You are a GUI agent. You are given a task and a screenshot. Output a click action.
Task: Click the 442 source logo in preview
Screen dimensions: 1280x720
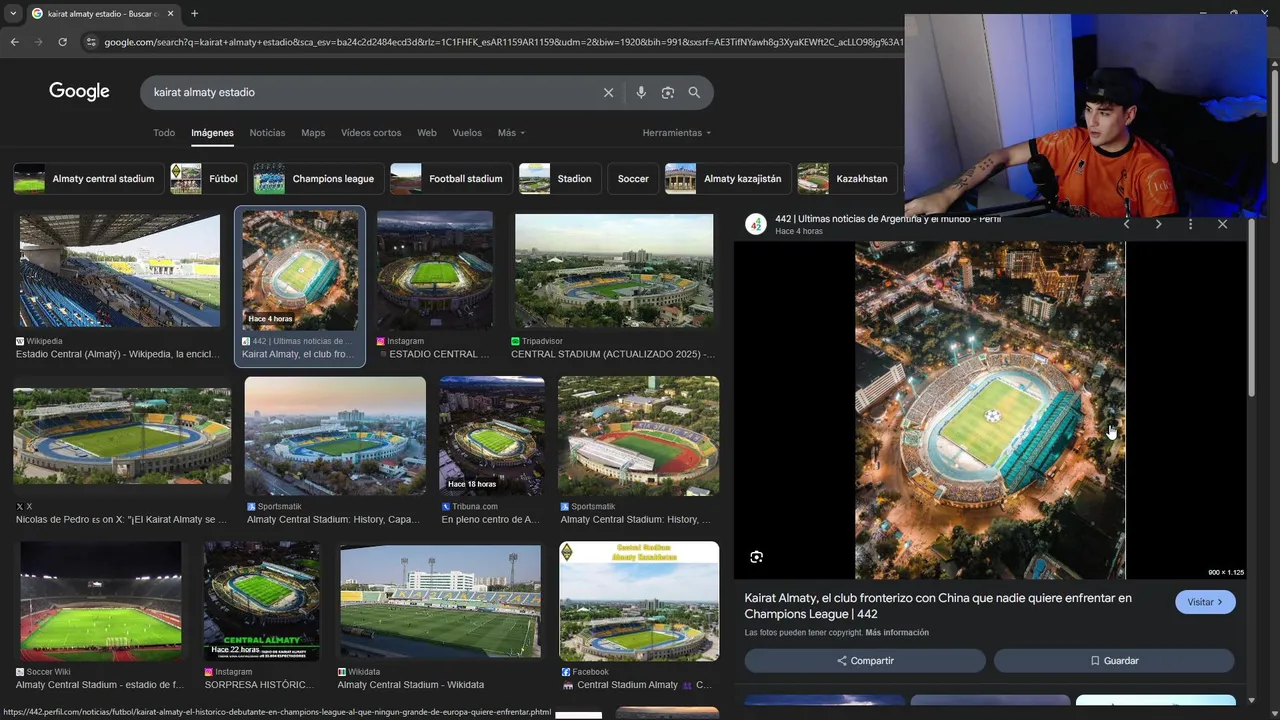pos(755,224)
